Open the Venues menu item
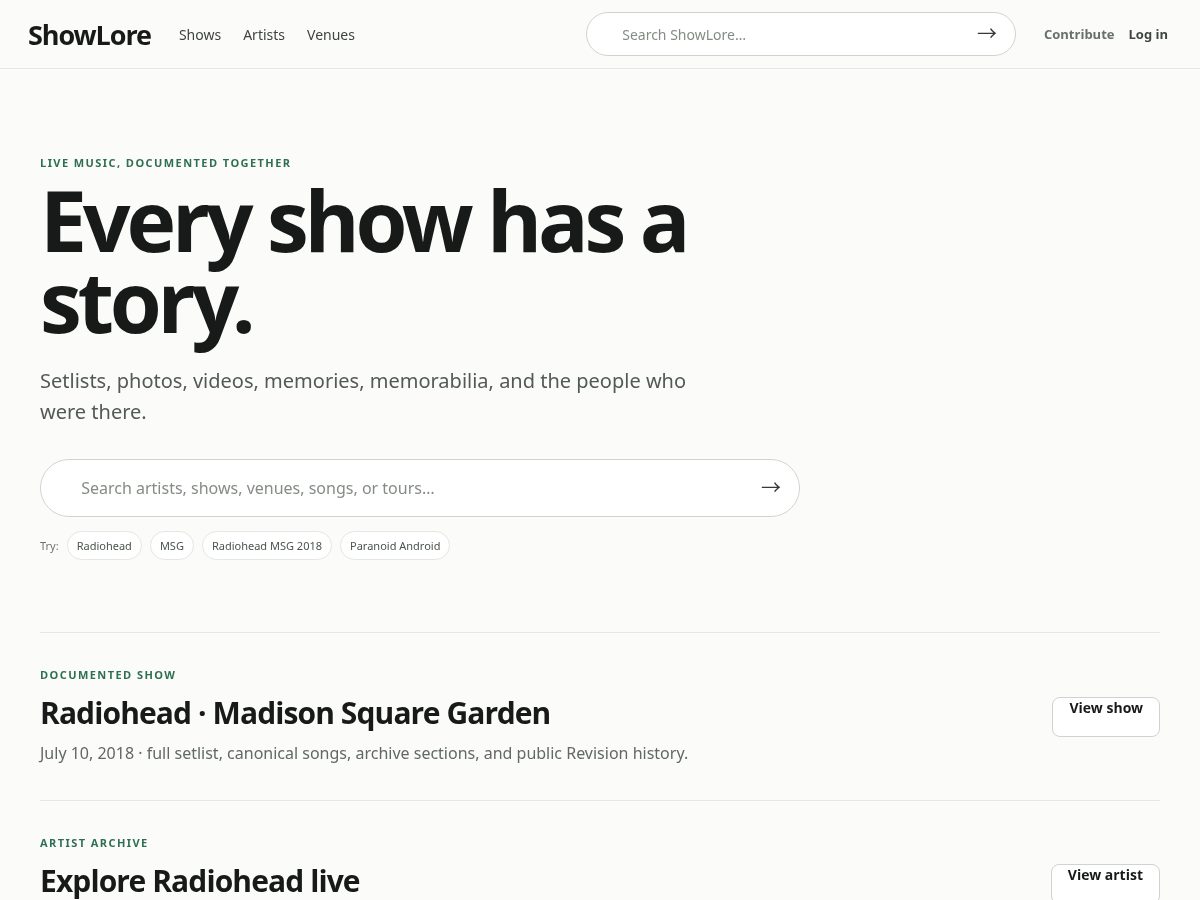This screenshot has width=1200, height=900. [x=331, y=35]
